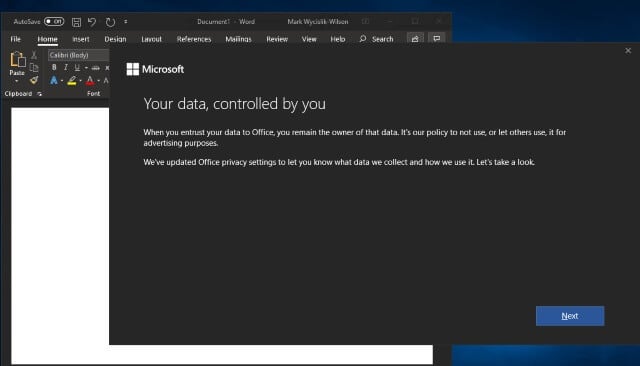Screen dimensions: 640x366
Task: Open the font color dropdown arrow
Action: (x=99, y=81)
